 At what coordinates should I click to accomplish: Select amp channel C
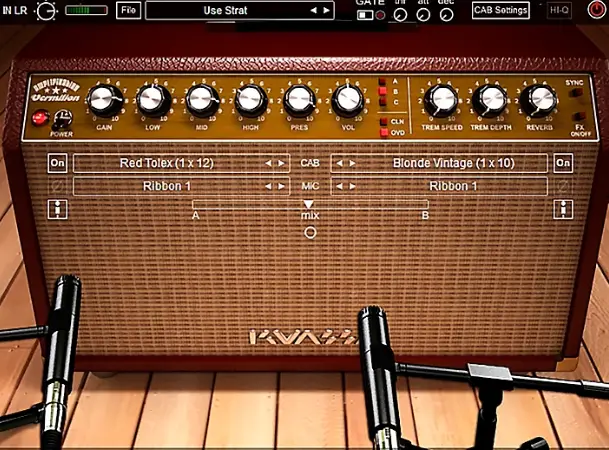(383, 102)
